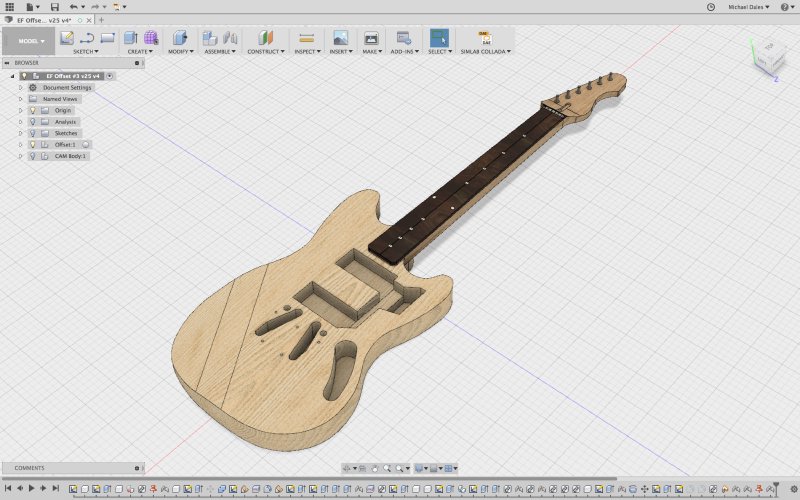
Task: Open the Help question mark dropdown
Action: (x=787, y=7)
